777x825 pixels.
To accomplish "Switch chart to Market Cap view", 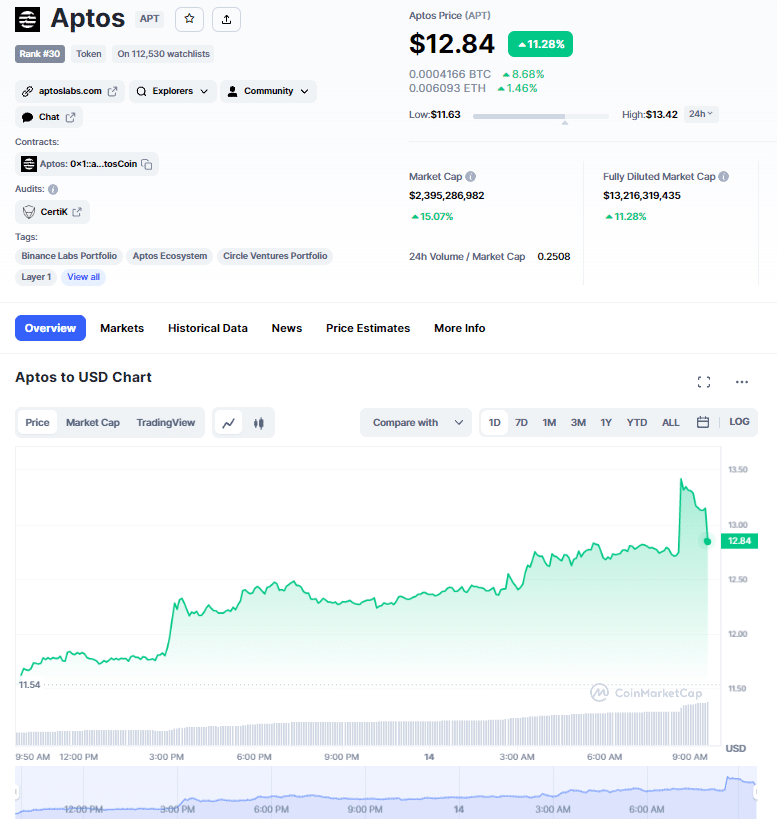I will coord(93,422).
